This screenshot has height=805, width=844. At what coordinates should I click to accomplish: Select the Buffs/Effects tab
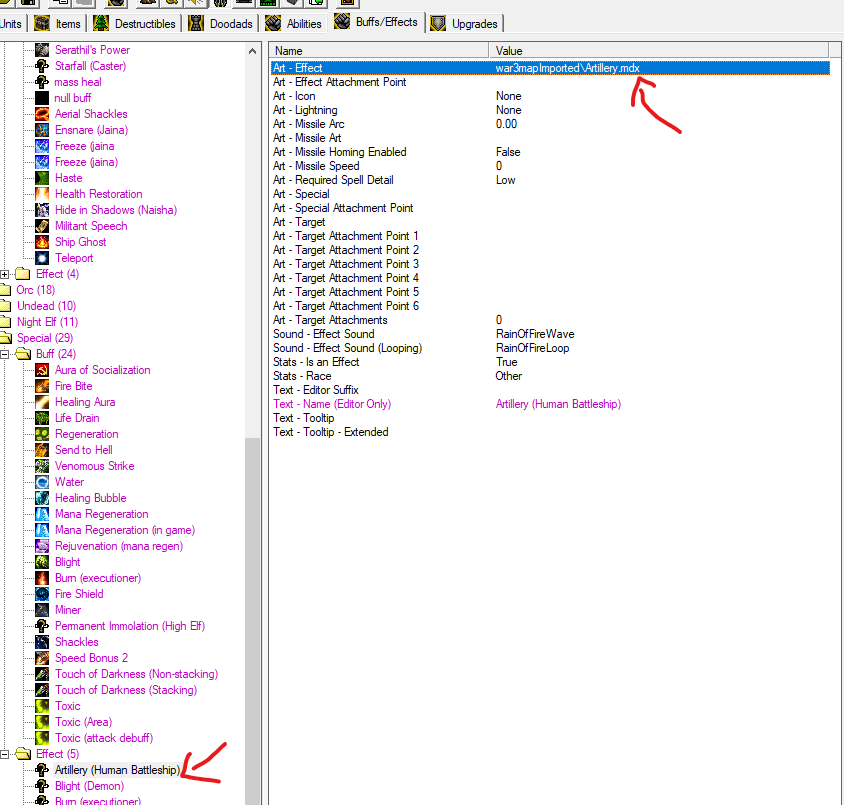tap(376, 22)
